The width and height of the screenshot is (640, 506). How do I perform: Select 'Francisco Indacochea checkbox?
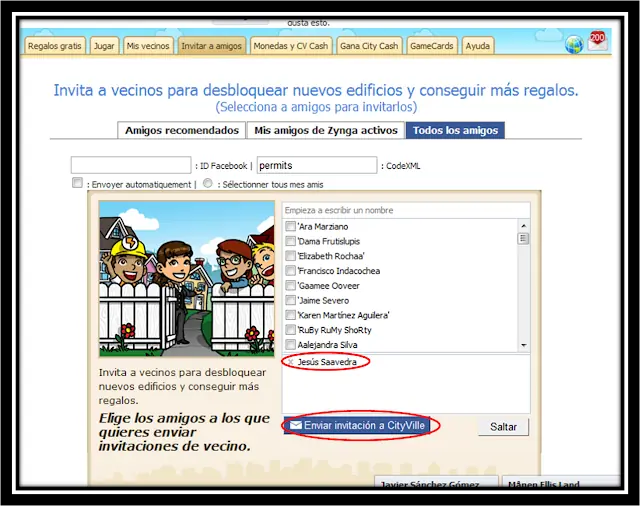[290, 271]
